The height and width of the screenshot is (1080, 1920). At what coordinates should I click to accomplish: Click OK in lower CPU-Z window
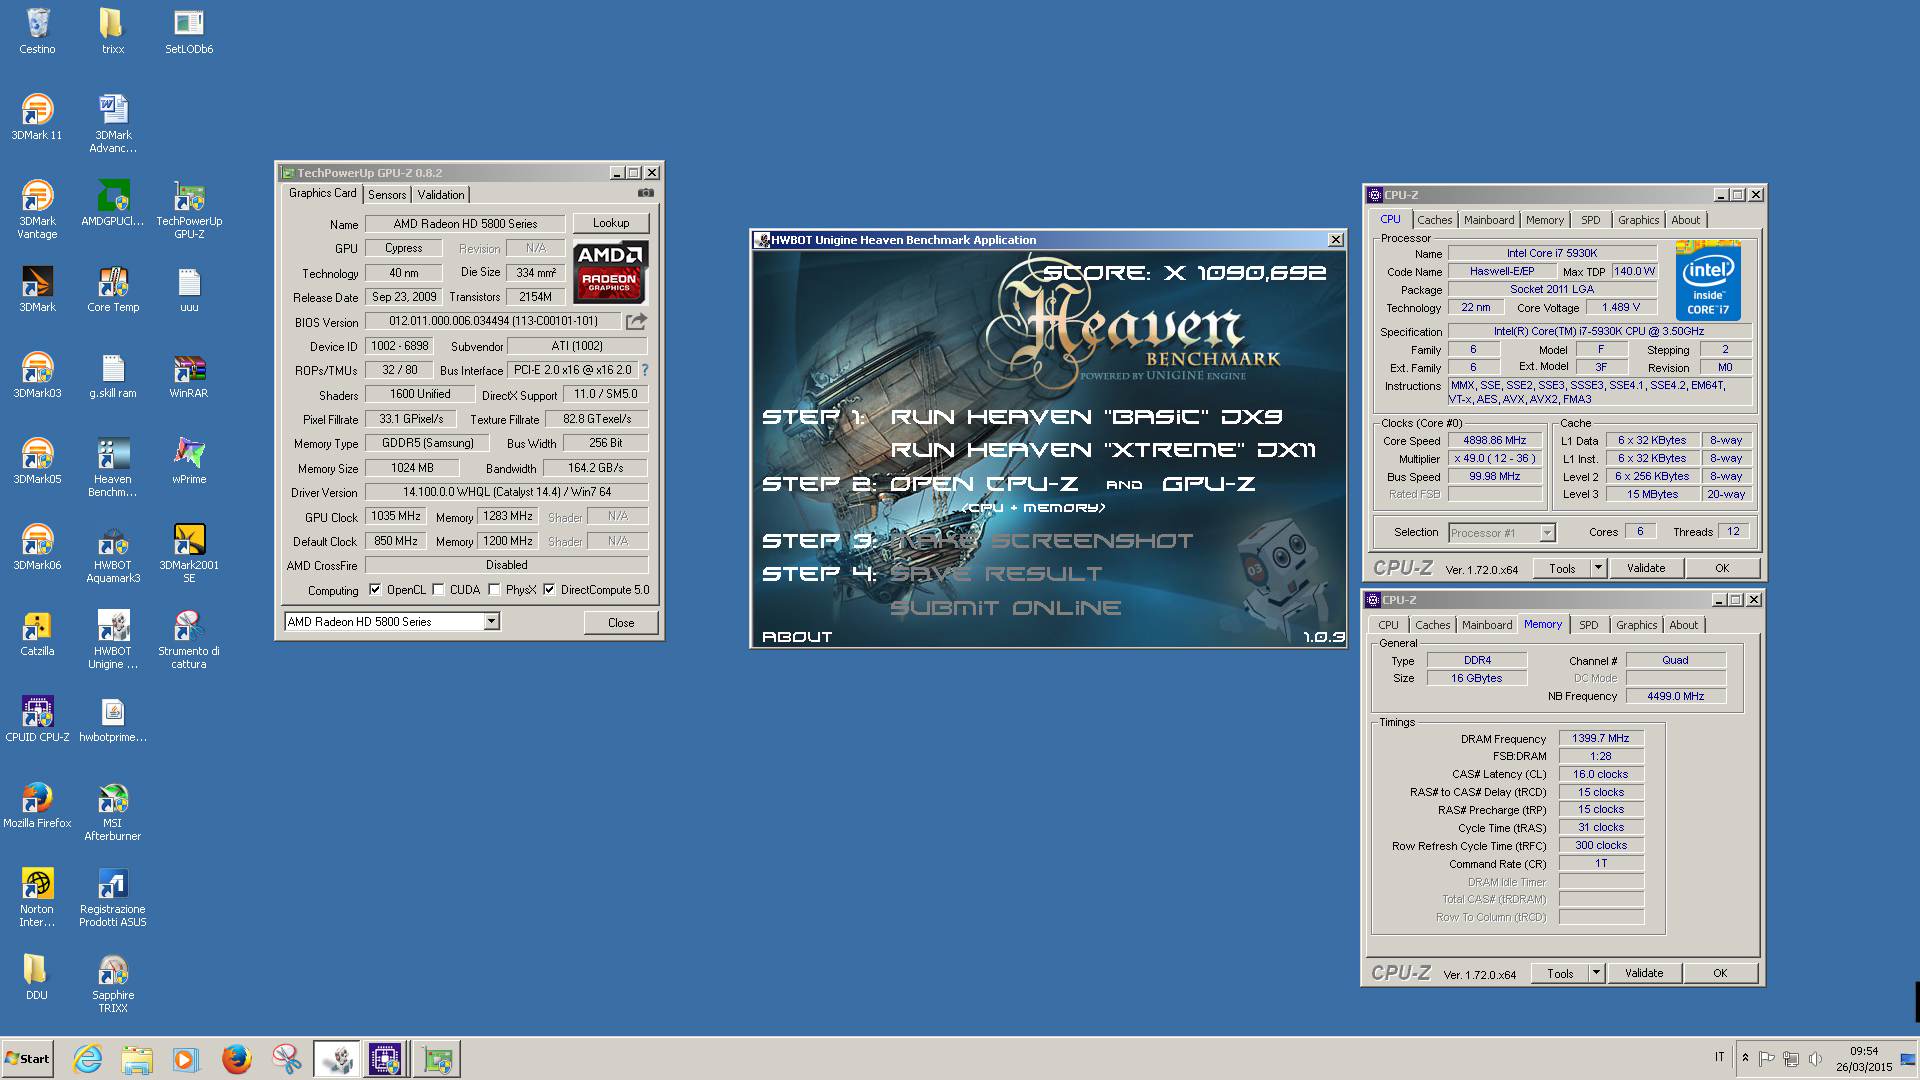(x=1720, y=973)
